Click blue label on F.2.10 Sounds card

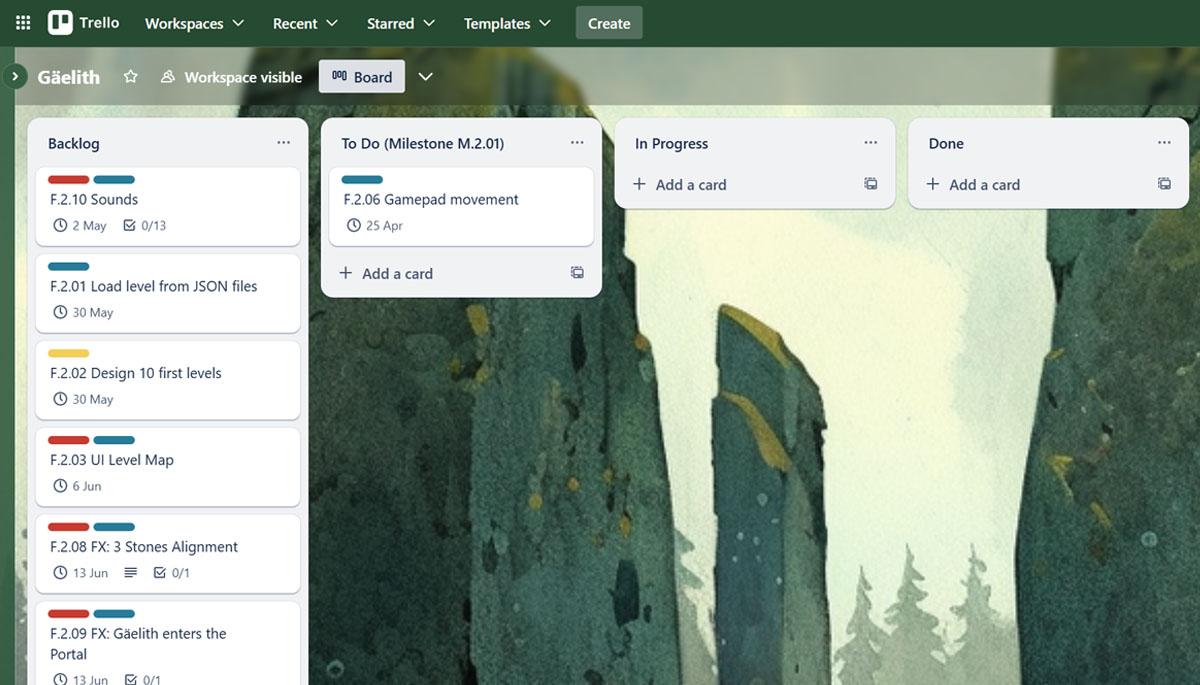(114, 180)
